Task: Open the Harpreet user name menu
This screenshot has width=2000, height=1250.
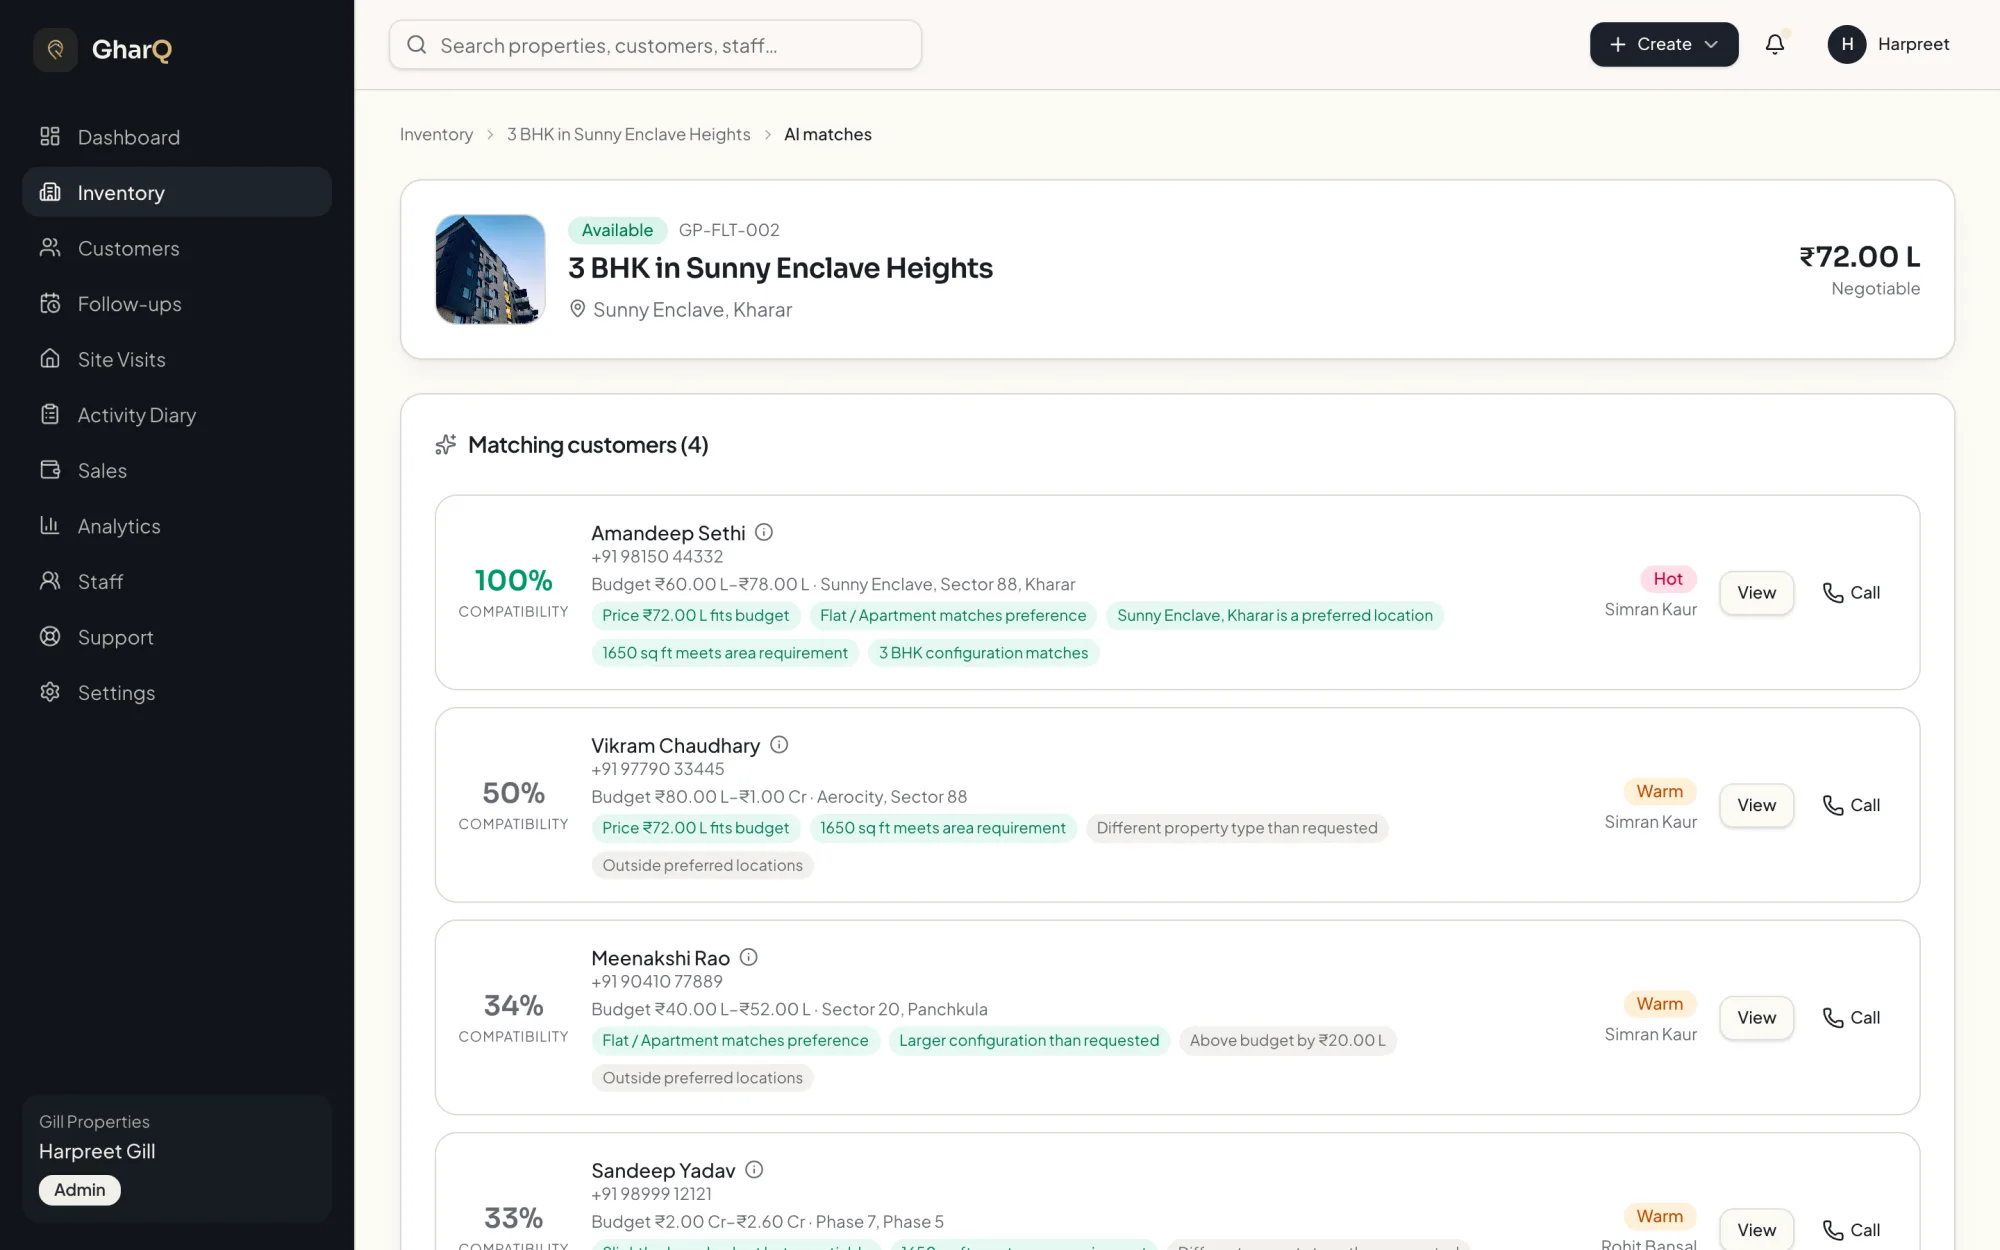Action: [x=1913, y=44]
